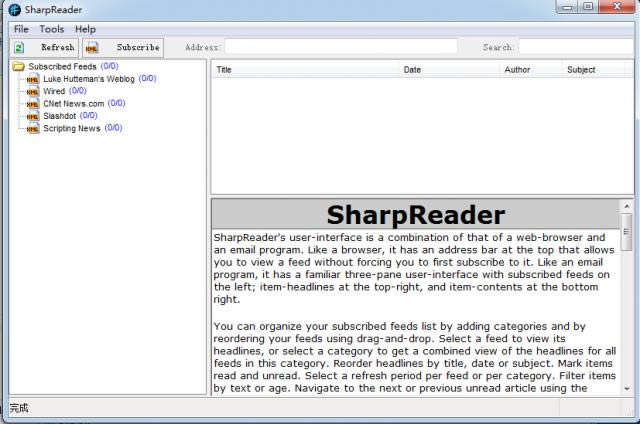Click the XML icon beside Wired
640x424 pixels.
point(33,91)
